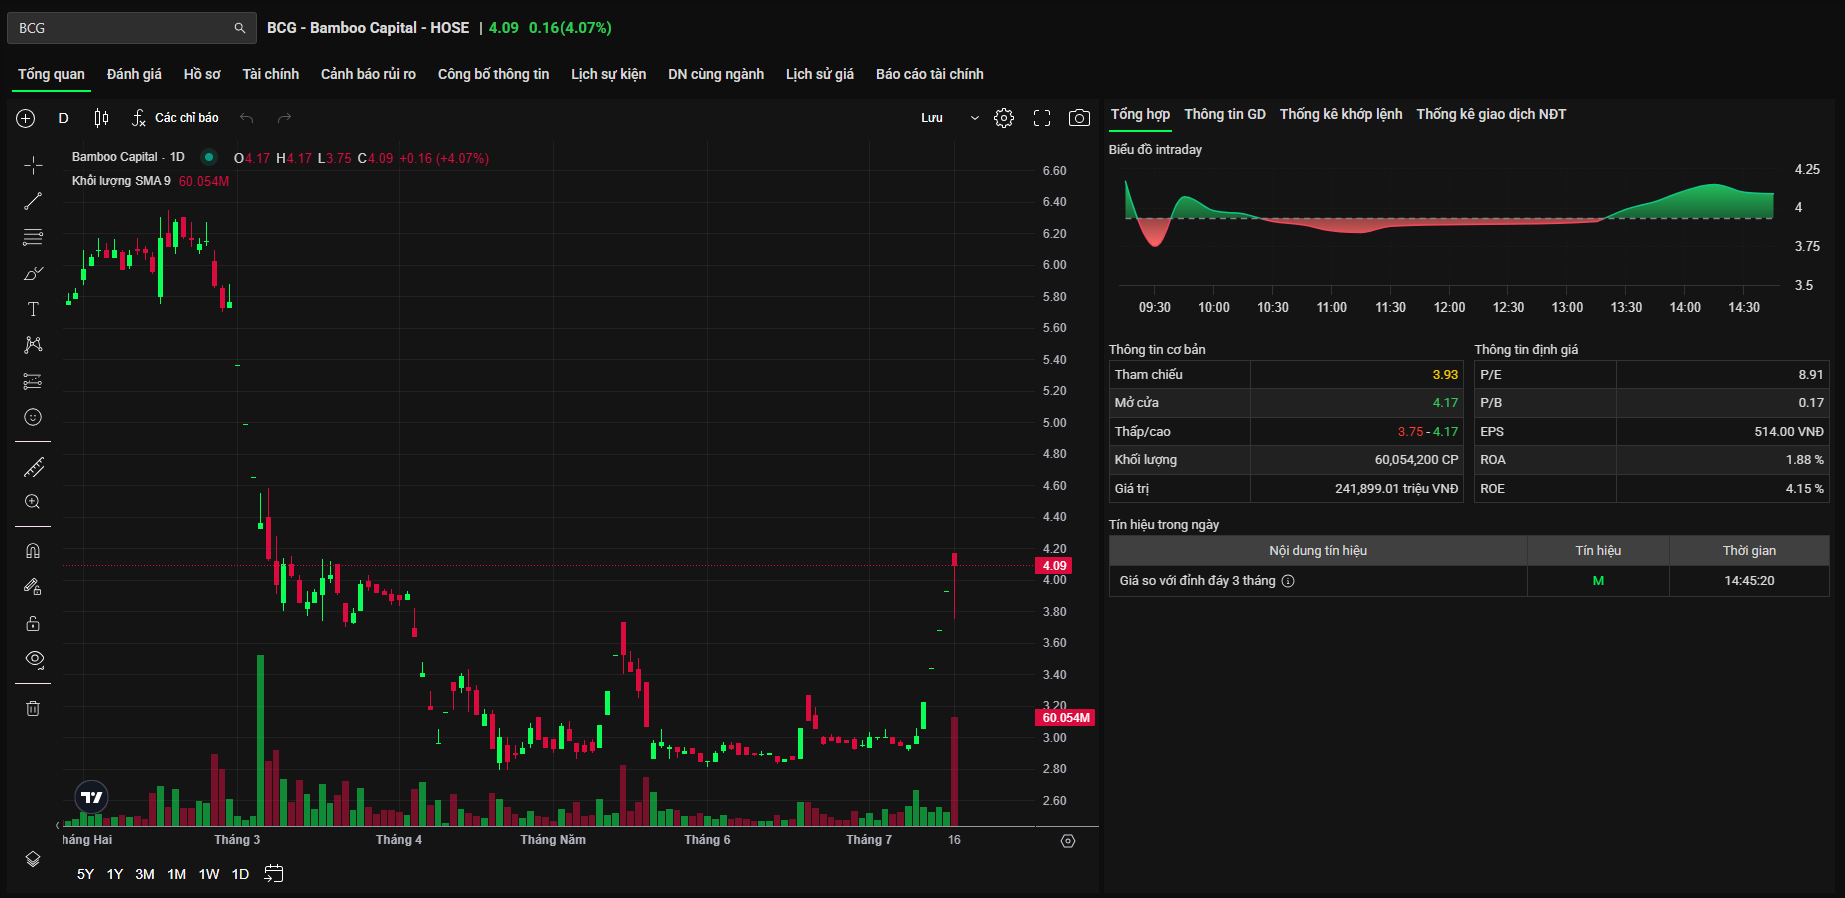Click the M signal in Tín hiệu column
Screen dimensions: 1845x898
1598,581
